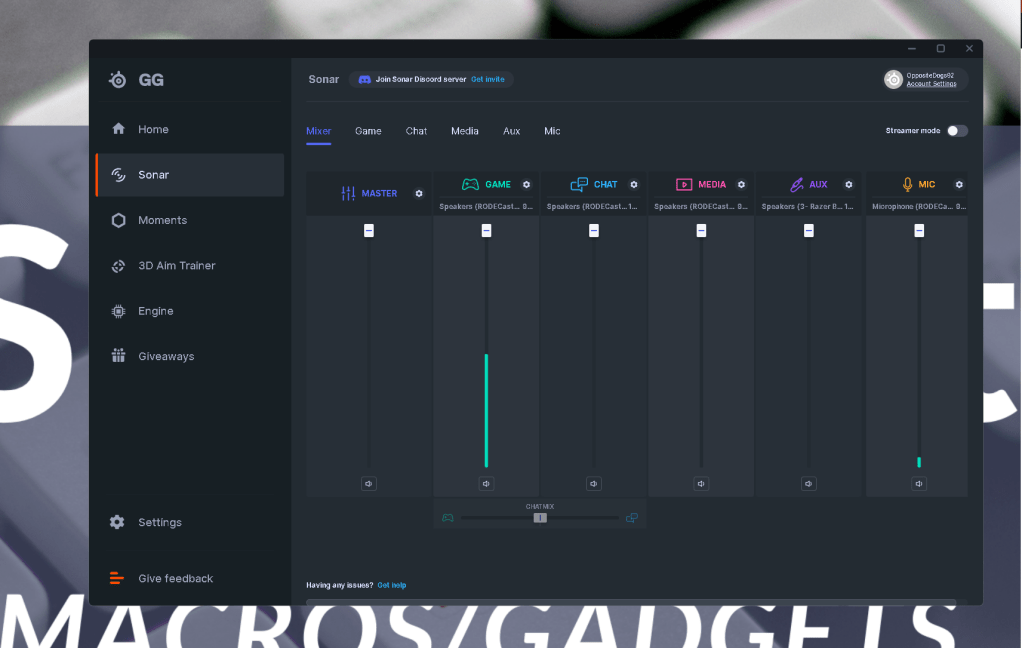Click the Media play channel icon
This screenshot has height=648, width=1022.
coord(684,184)
